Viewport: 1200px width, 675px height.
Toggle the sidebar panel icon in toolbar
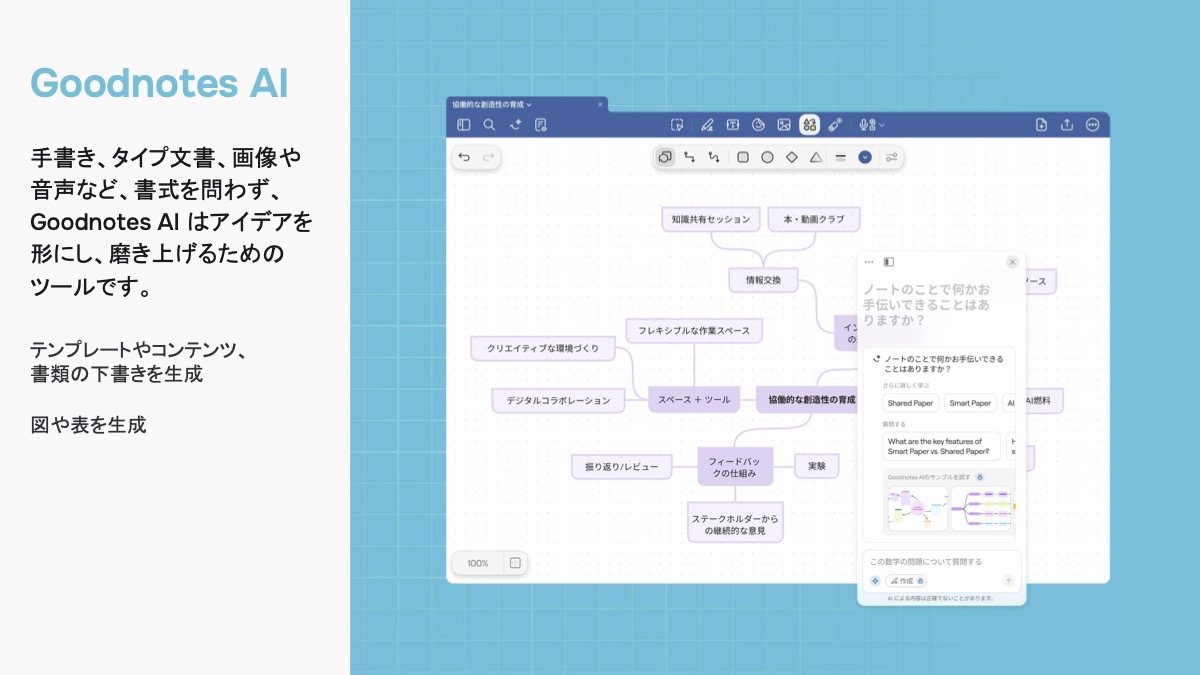(464, 125)
